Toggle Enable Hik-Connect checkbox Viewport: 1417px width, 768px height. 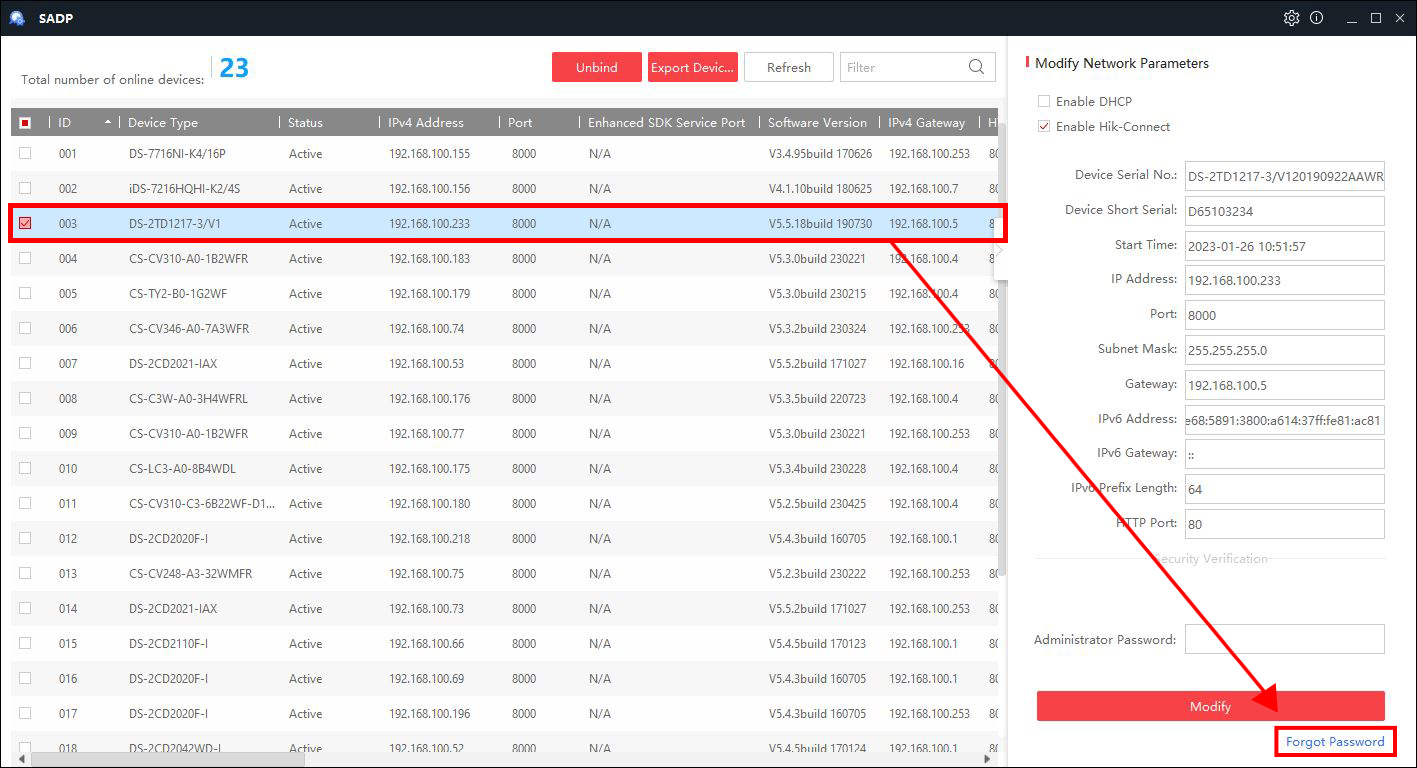tap(1044, 126)
